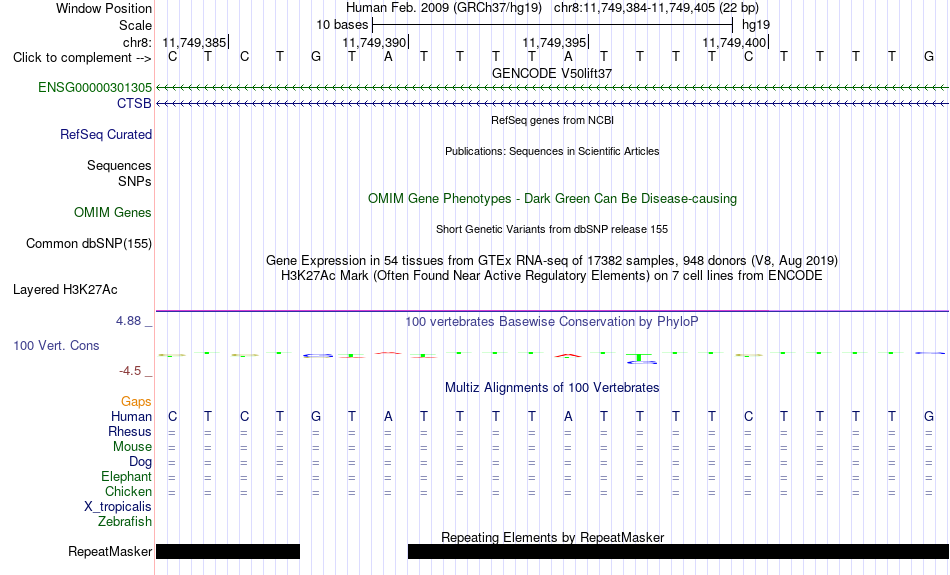The height and width of the screenshot is (575, 950).
Task: Click the OMIM Genes track label
Action: (x=113, y=213)
